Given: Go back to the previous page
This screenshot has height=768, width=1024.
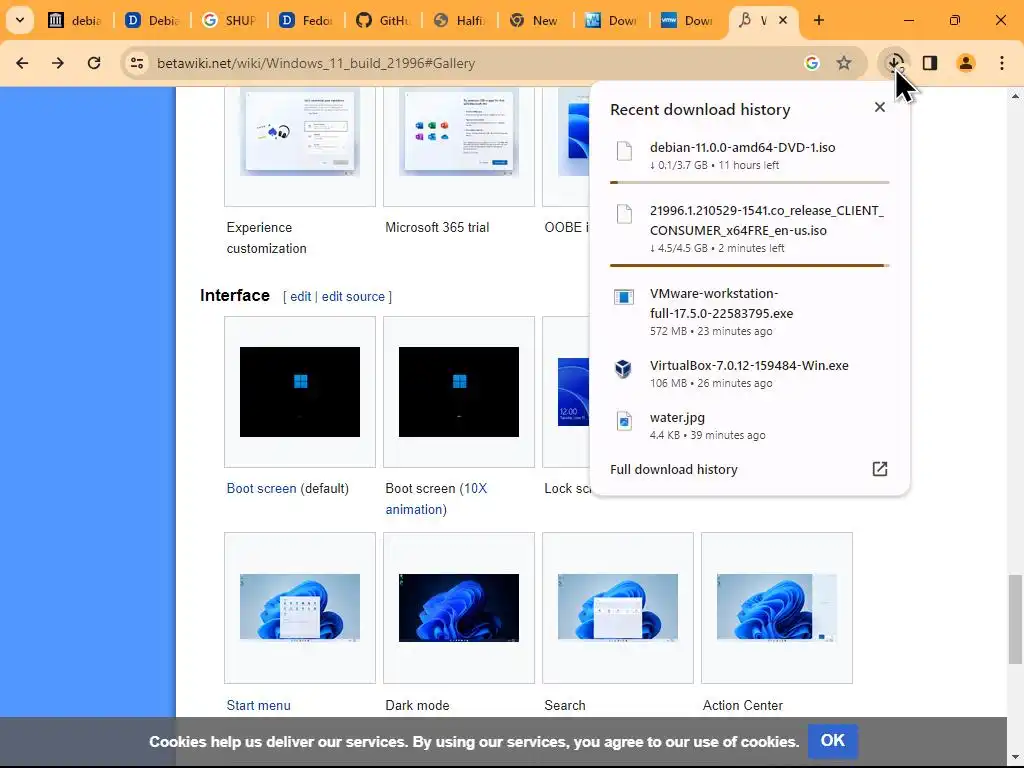Looking at the screenshot, I should 22,63.
